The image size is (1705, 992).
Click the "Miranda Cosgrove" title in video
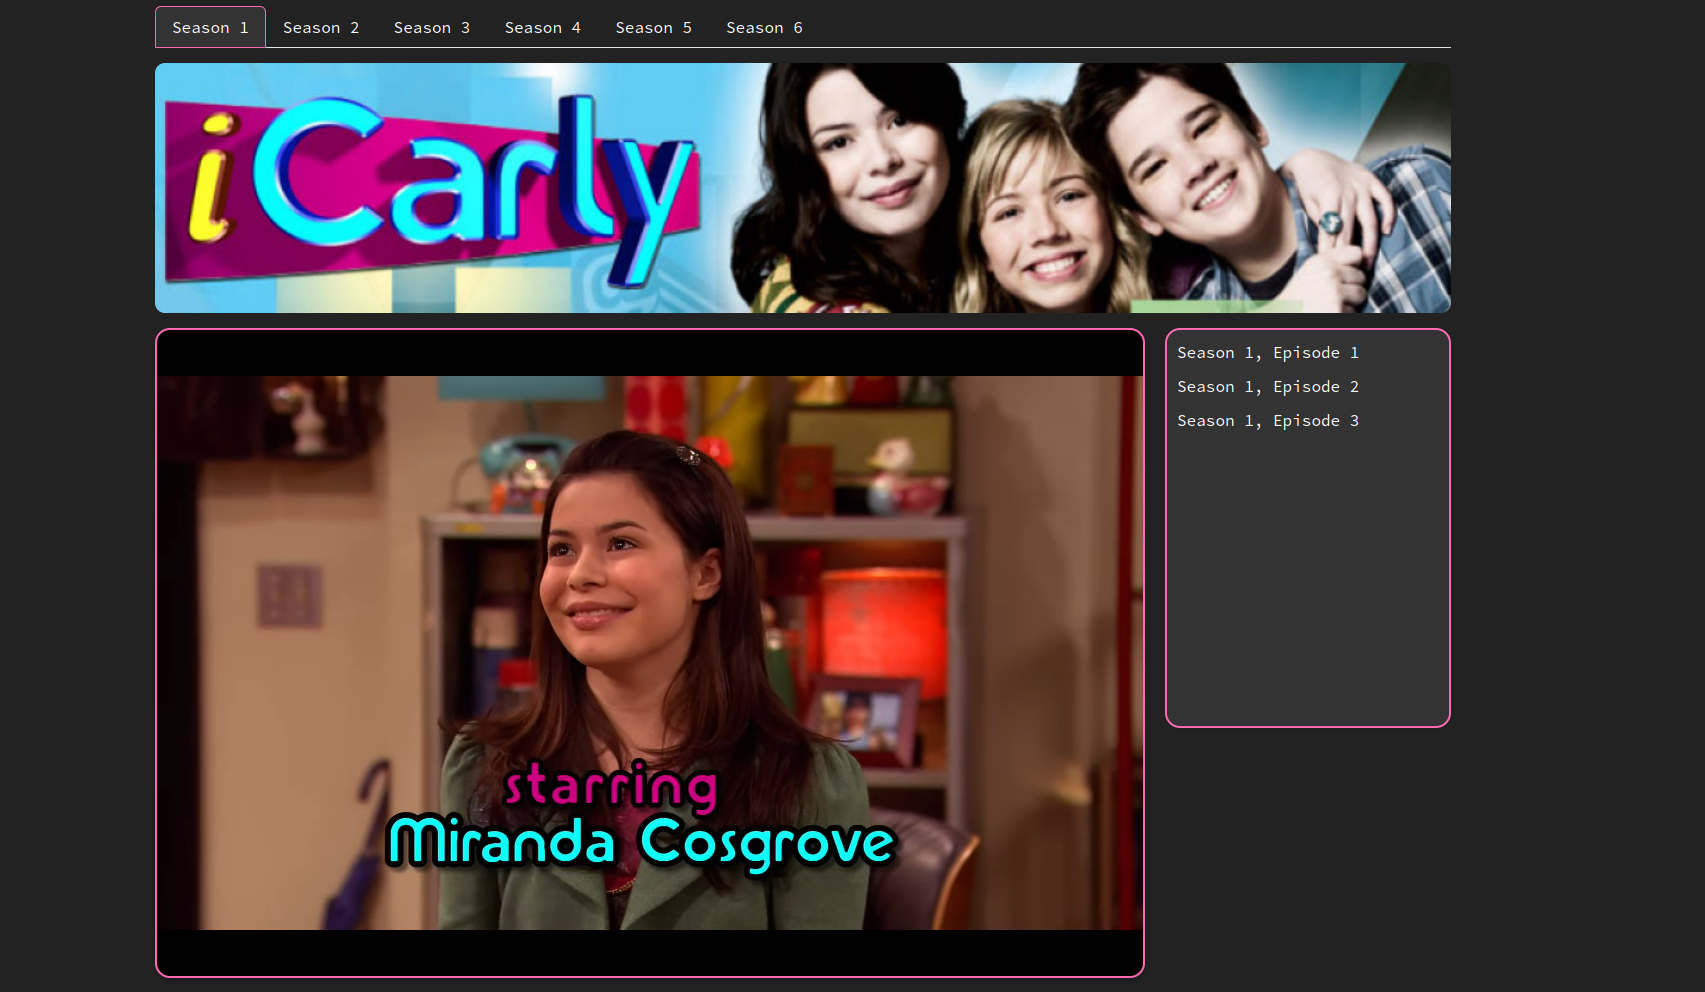coord(641,842)
